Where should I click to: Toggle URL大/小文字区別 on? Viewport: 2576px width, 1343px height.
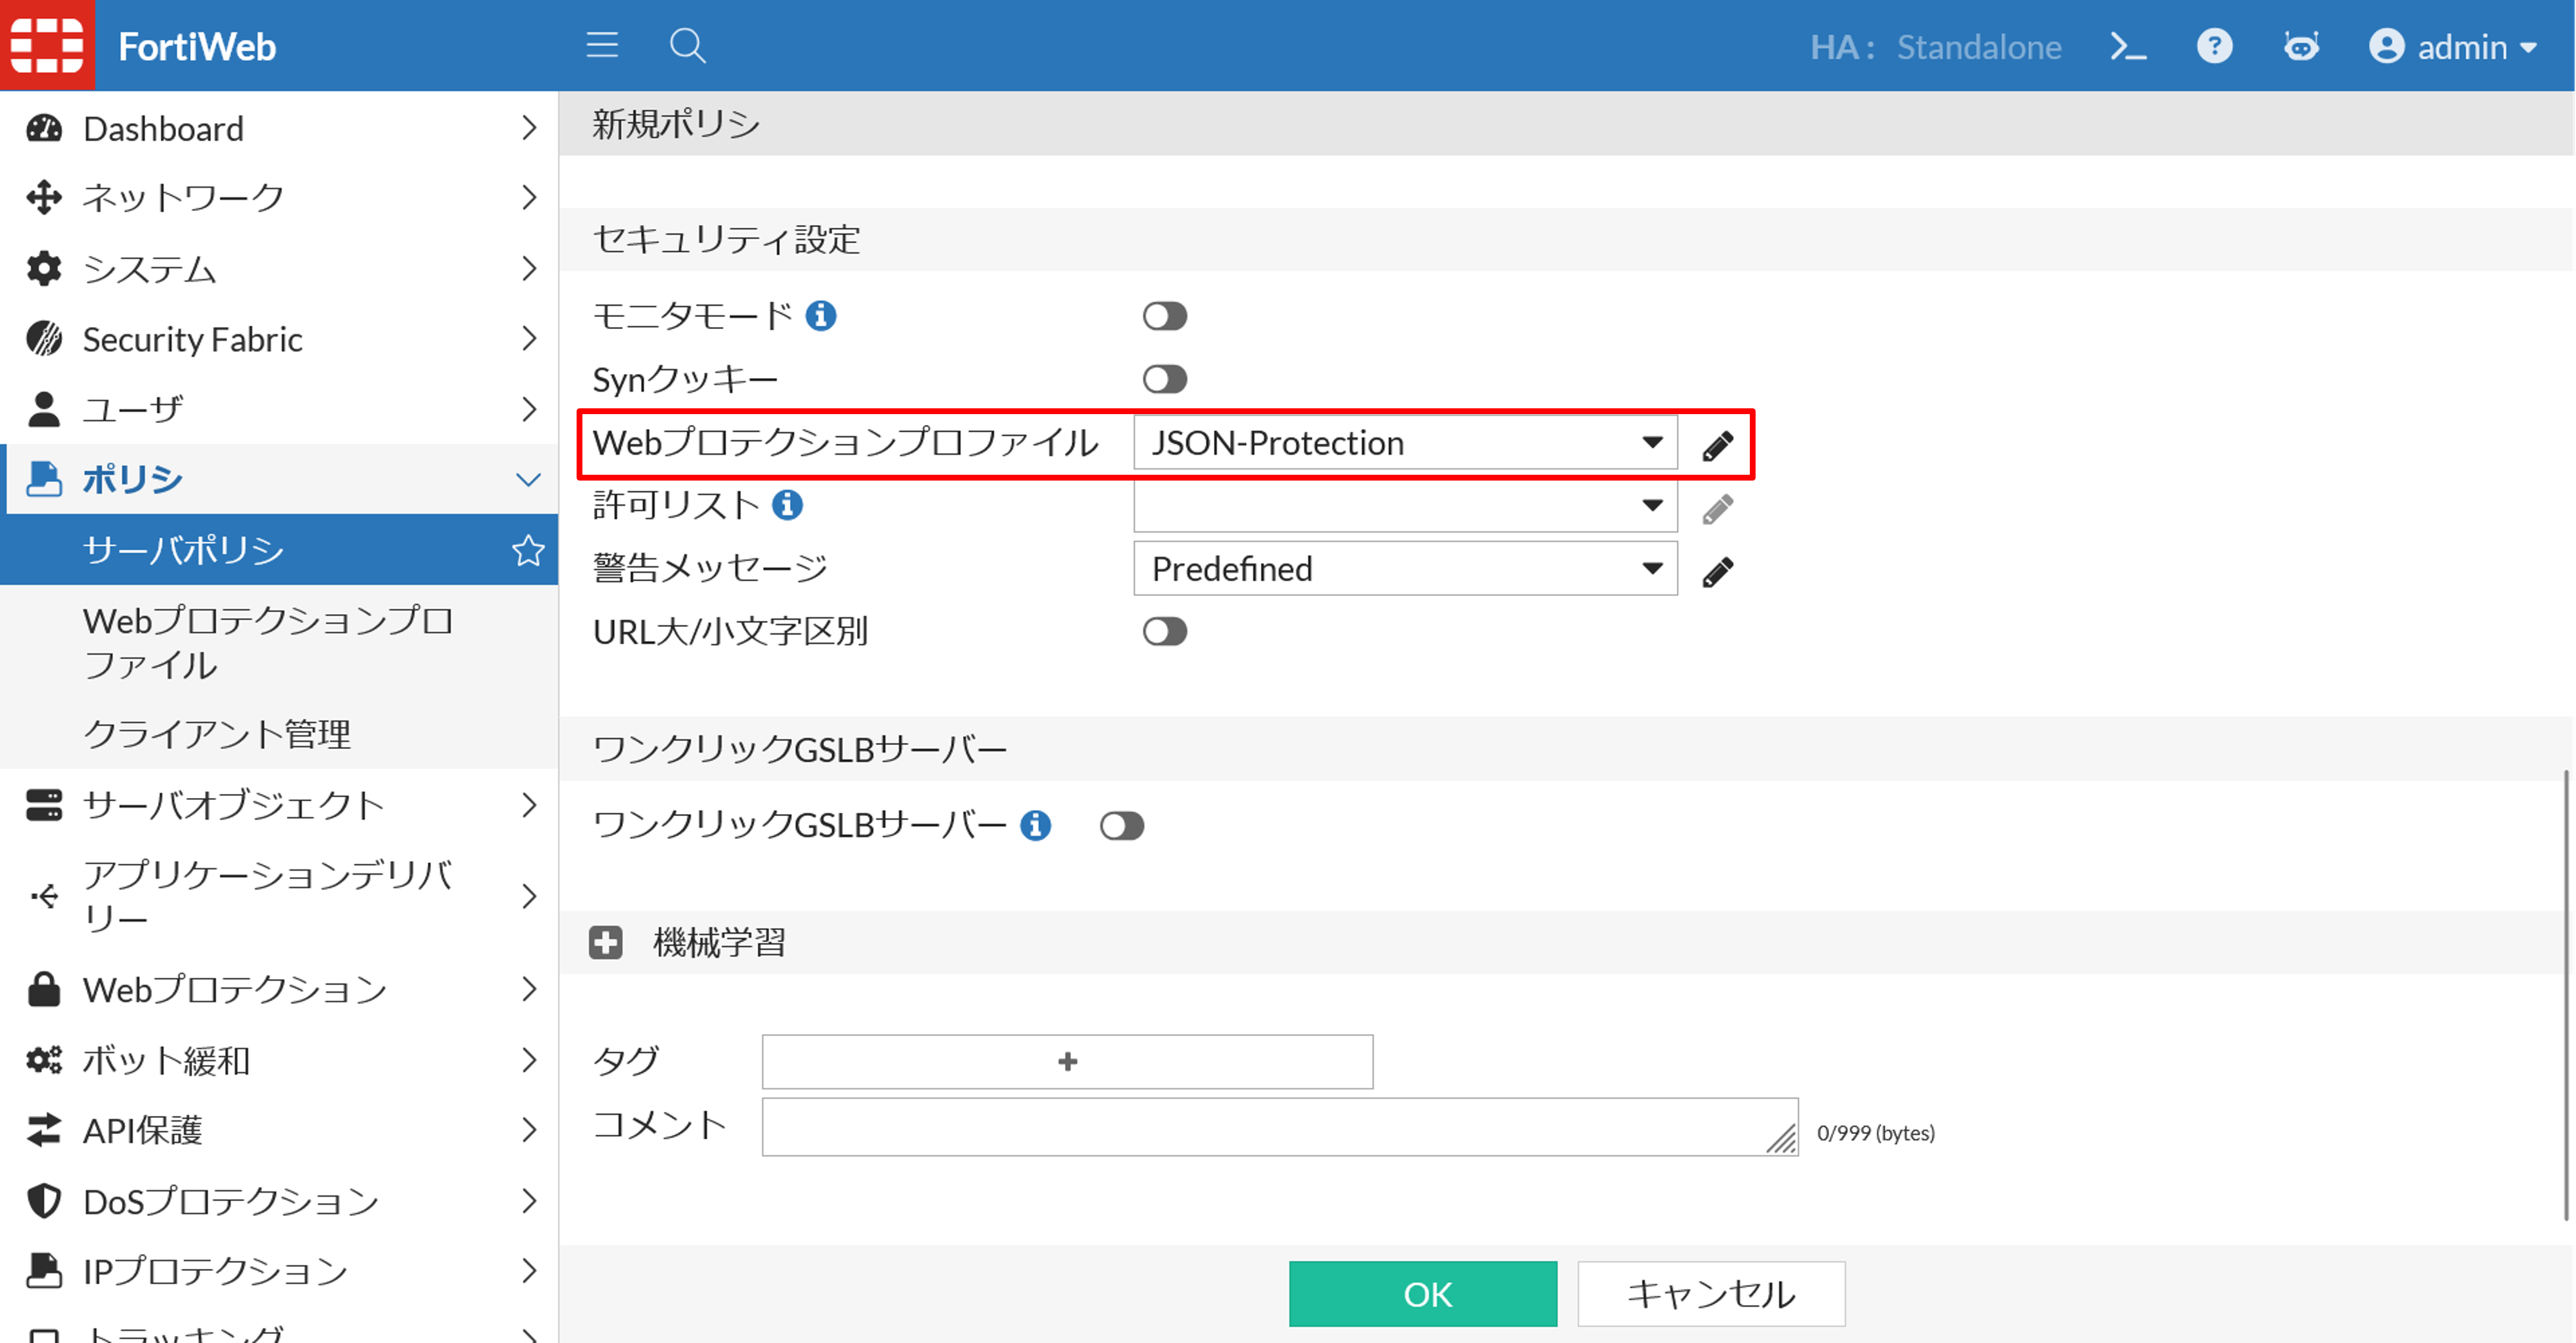click(x=1165, y=631)
